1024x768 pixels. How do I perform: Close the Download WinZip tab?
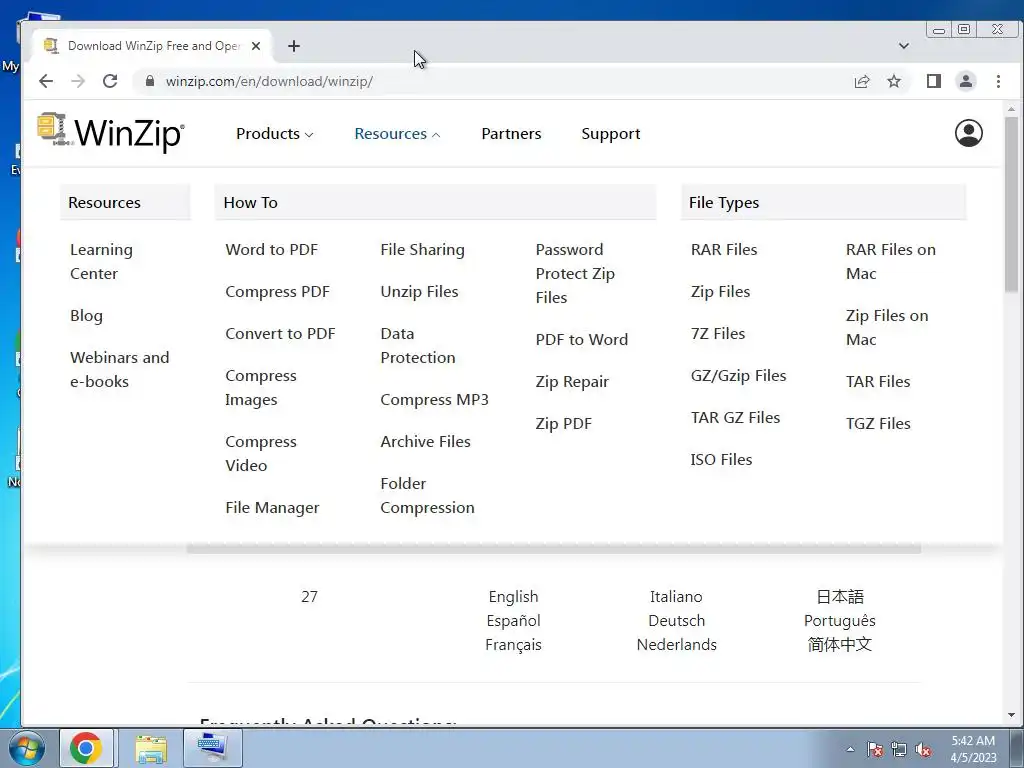(256, 46)
